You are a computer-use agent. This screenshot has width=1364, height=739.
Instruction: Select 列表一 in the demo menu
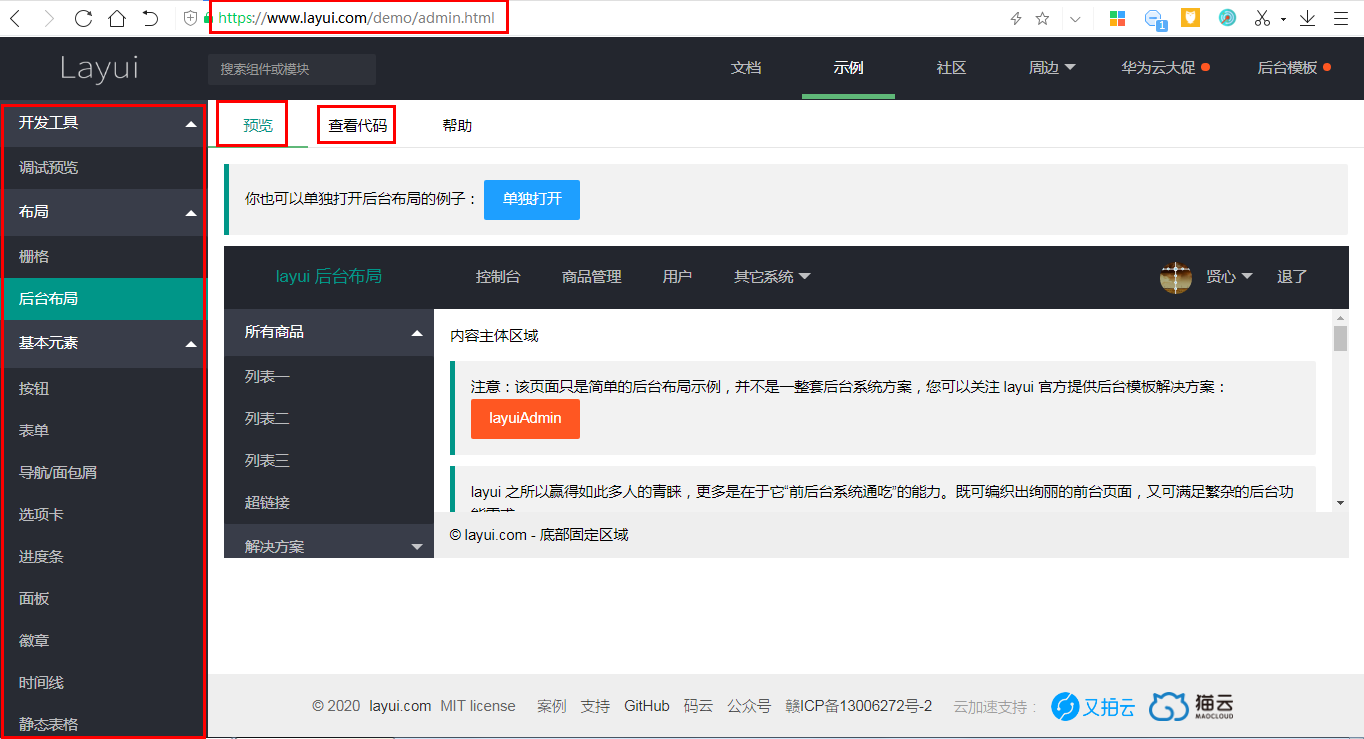point(329,377)
